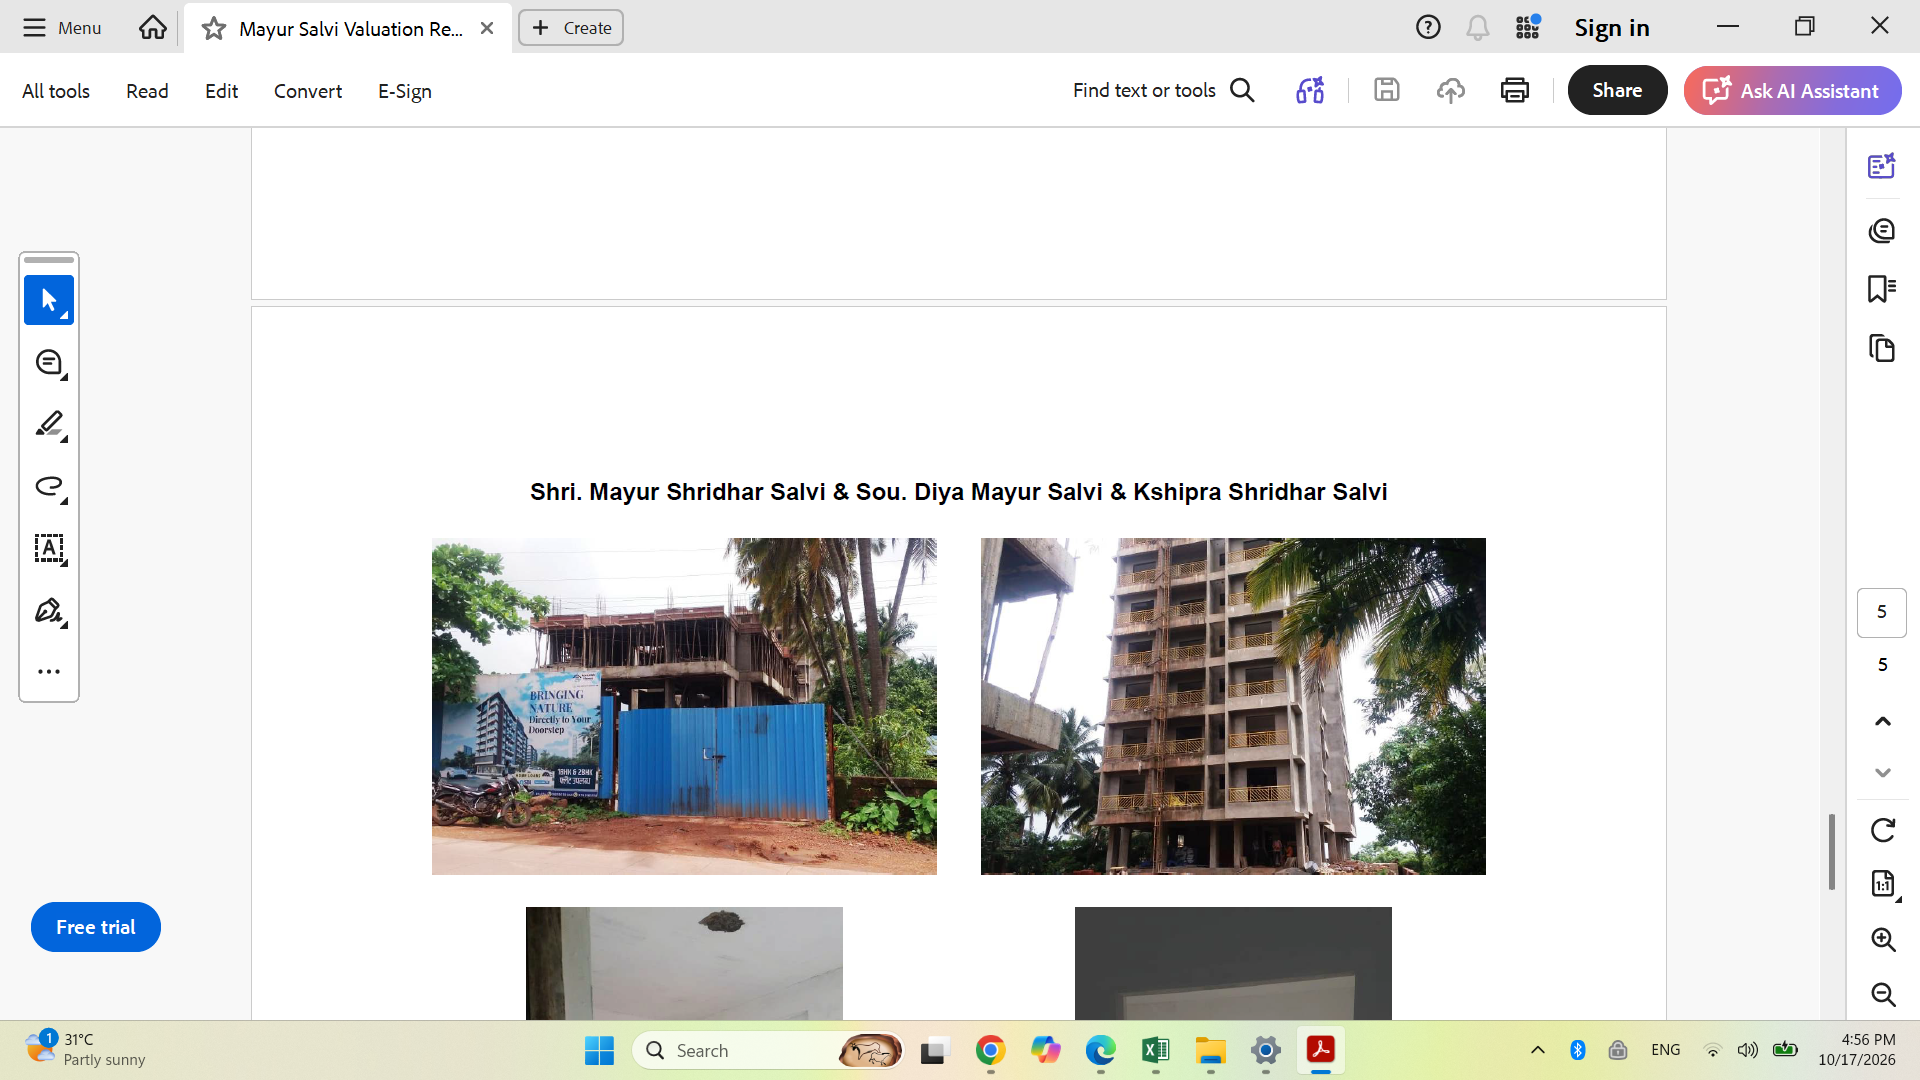The image size is (1920, 1080).
Task: Open the page display settings icon
Action: click(x=1883, y=884)
